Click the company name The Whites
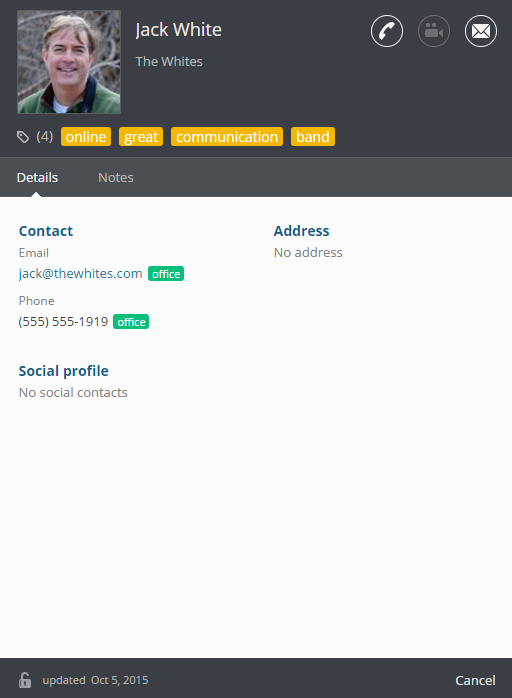Image resolution: width=512 pixels, height=698 pixels. tap(169, 61)
